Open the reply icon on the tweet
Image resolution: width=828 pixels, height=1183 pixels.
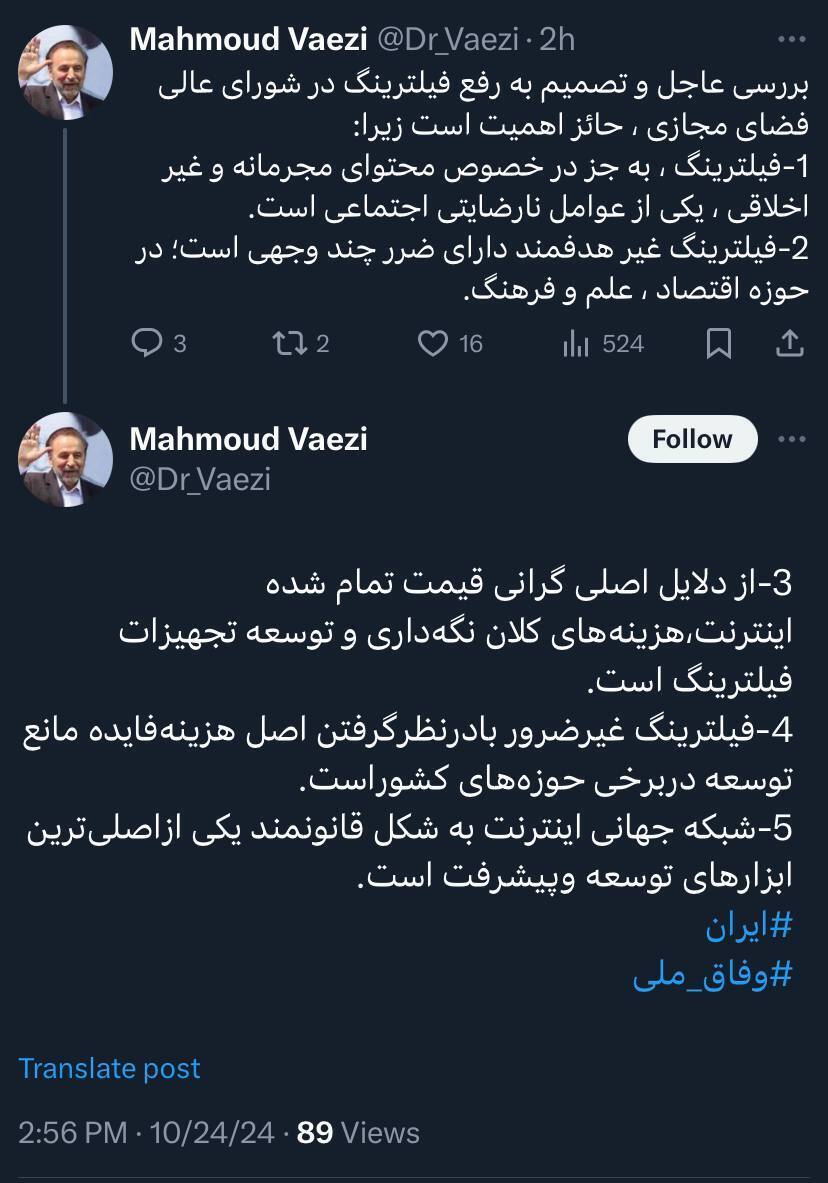click(148, 343)
